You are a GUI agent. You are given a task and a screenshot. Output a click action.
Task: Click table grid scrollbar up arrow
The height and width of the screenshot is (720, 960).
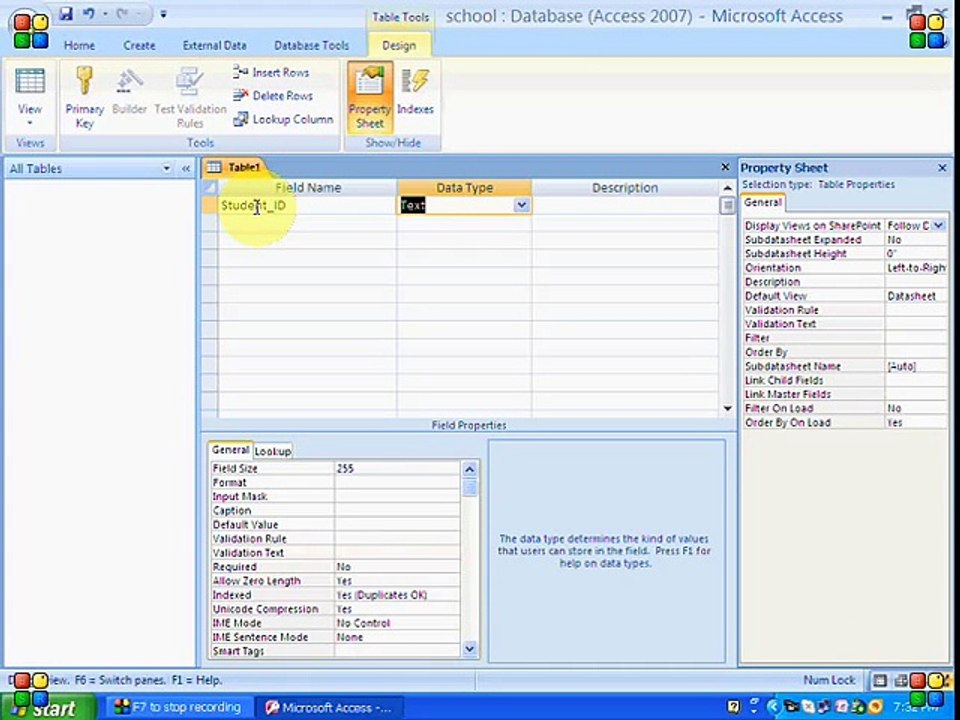coord(727,188)
